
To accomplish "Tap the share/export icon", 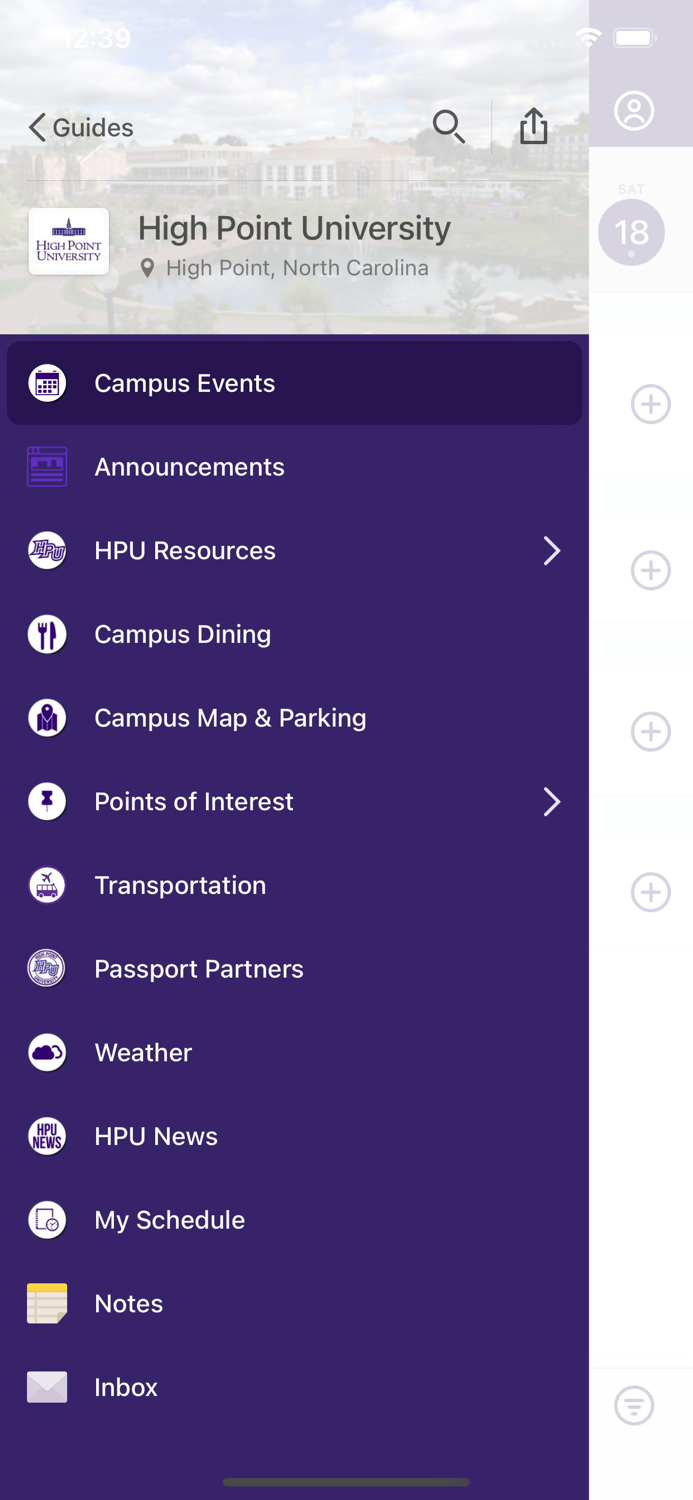I will pos(533,126).
